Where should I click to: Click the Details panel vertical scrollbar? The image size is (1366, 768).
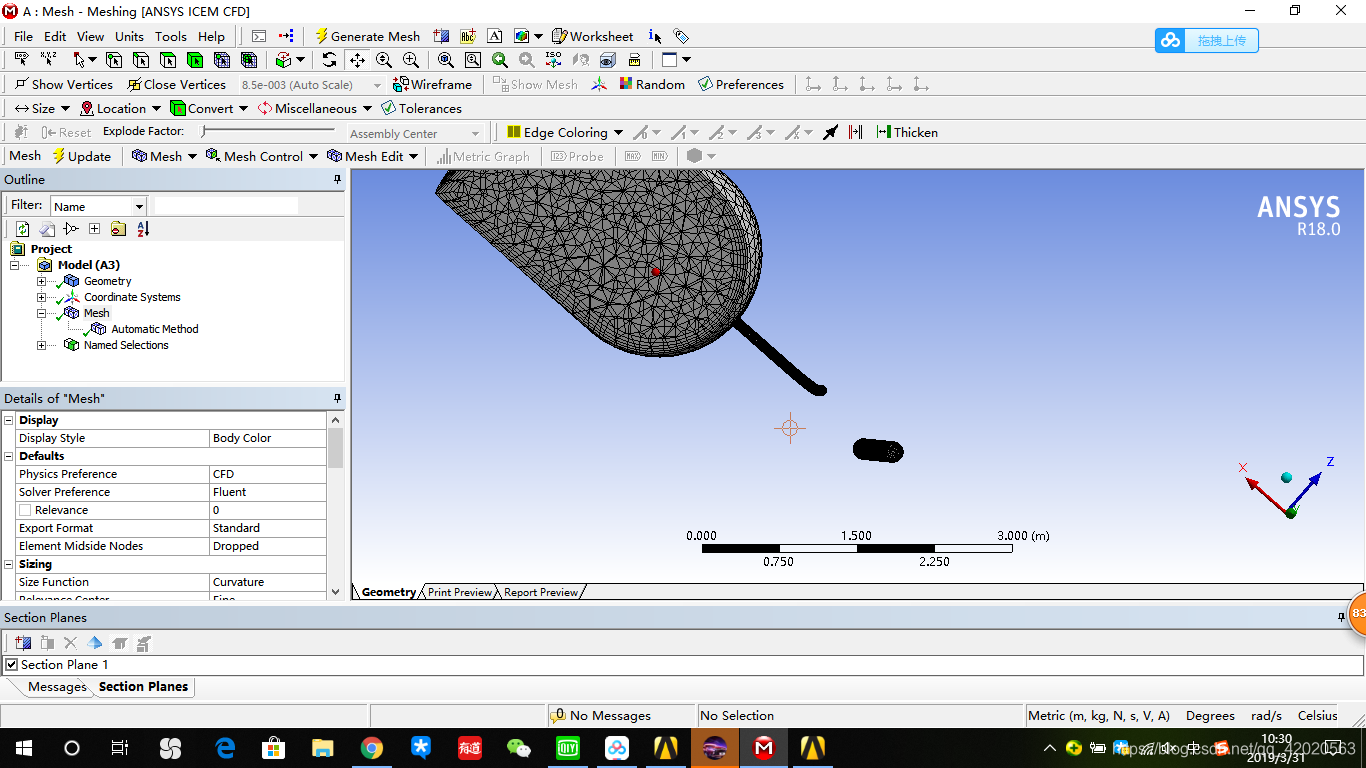tap(335, 505)
